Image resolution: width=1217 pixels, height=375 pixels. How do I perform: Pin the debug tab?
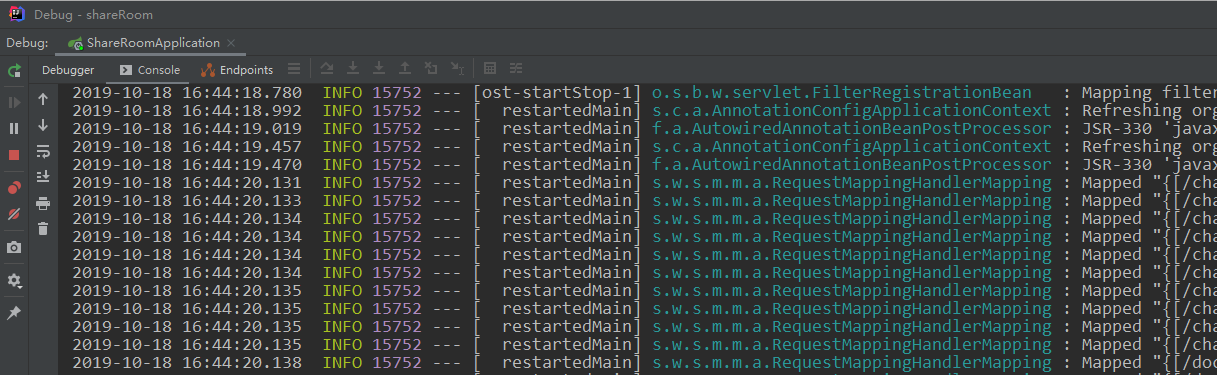point(14,313)
